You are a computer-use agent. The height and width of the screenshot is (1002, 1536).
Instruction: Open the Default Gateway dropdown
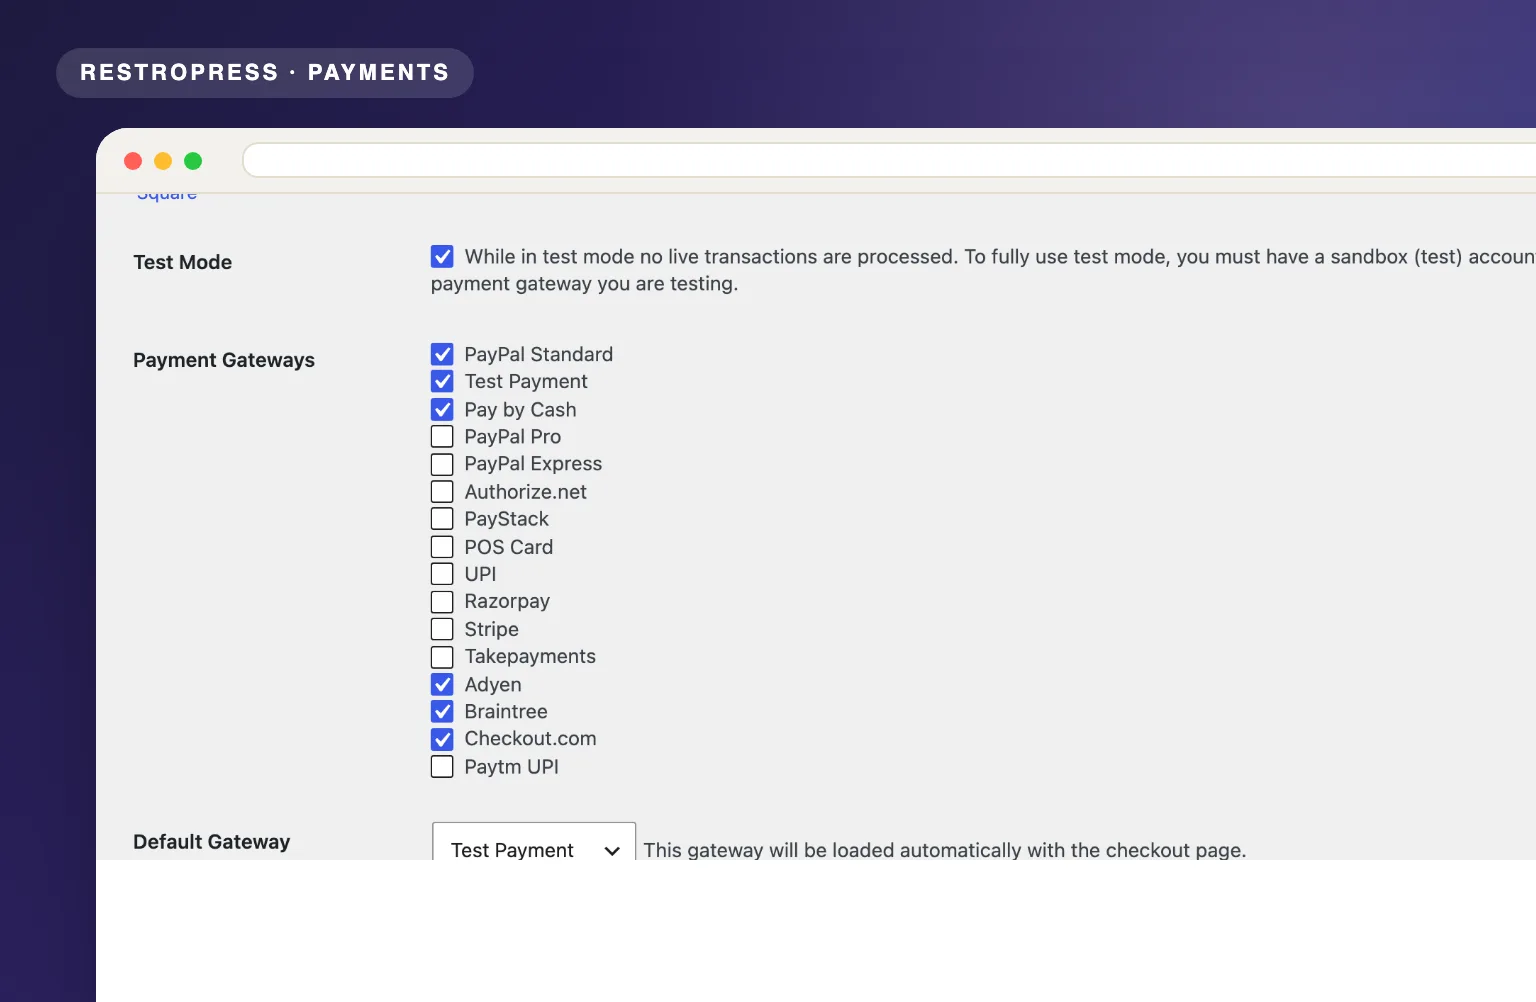click(534, 842)
